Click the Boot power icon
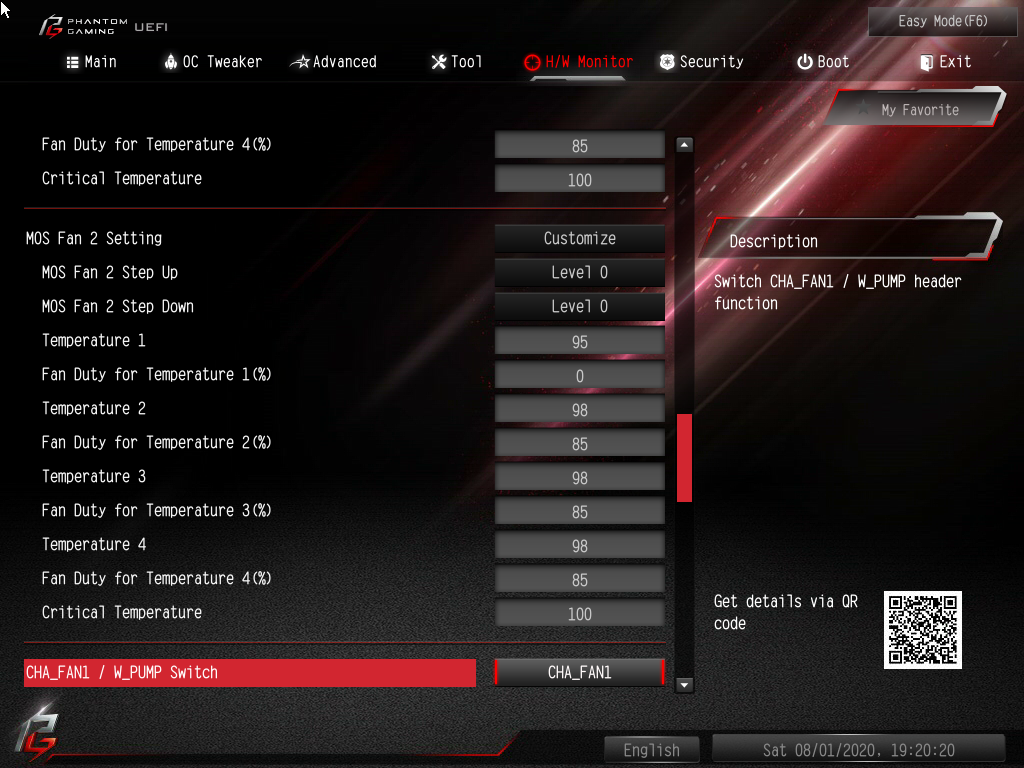The image size is (1024, 768). click(x=805, y=62)
